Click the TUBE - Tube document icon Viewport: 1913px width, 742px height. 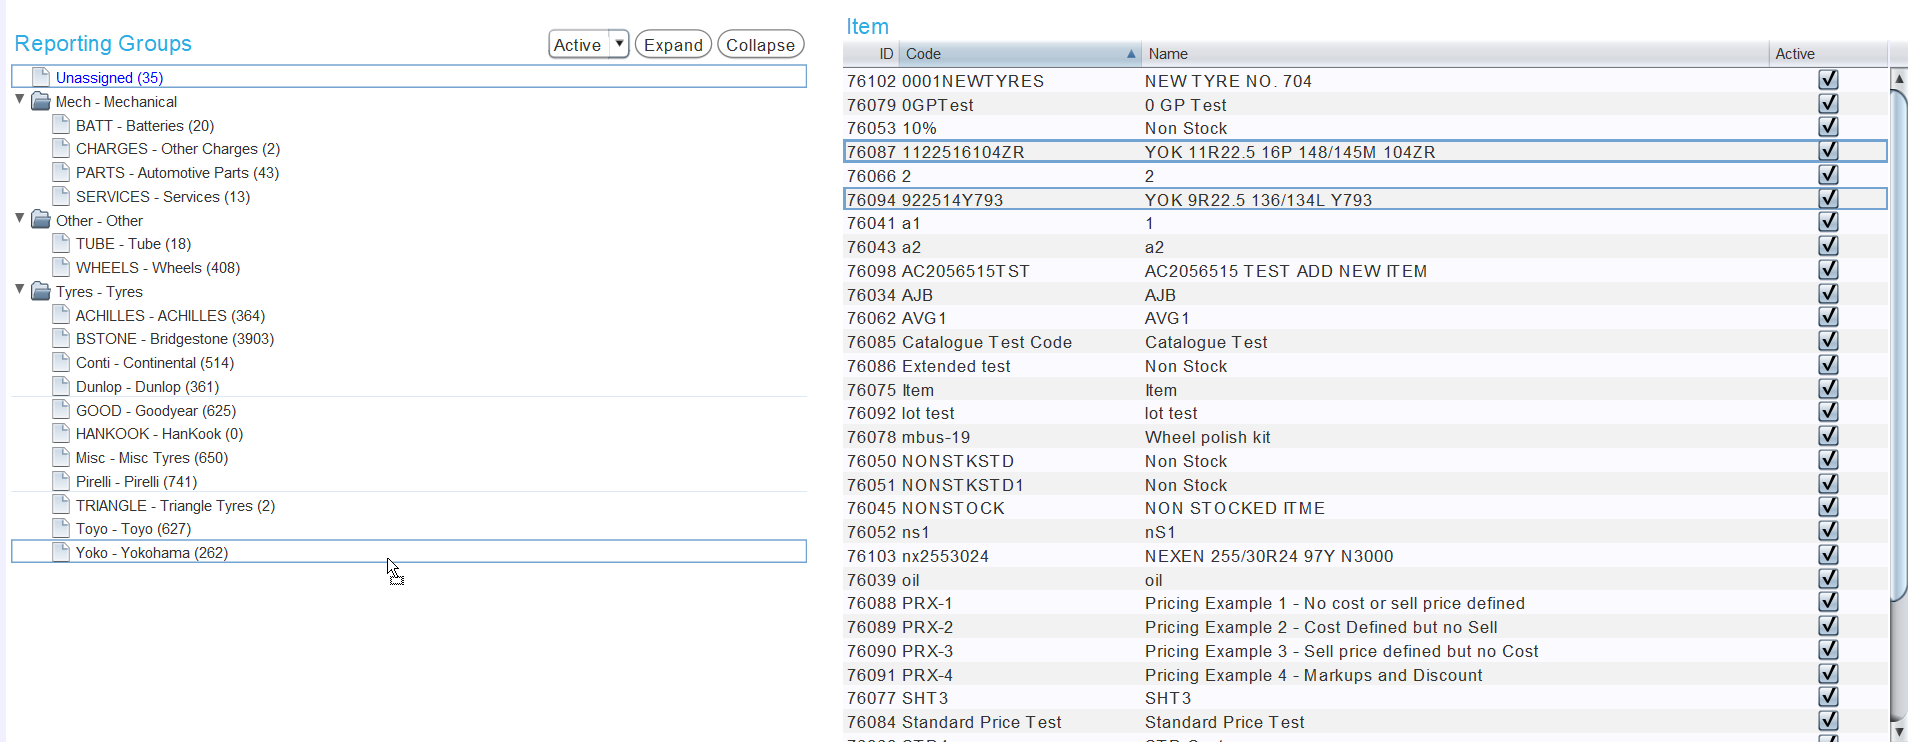(61, 243)
